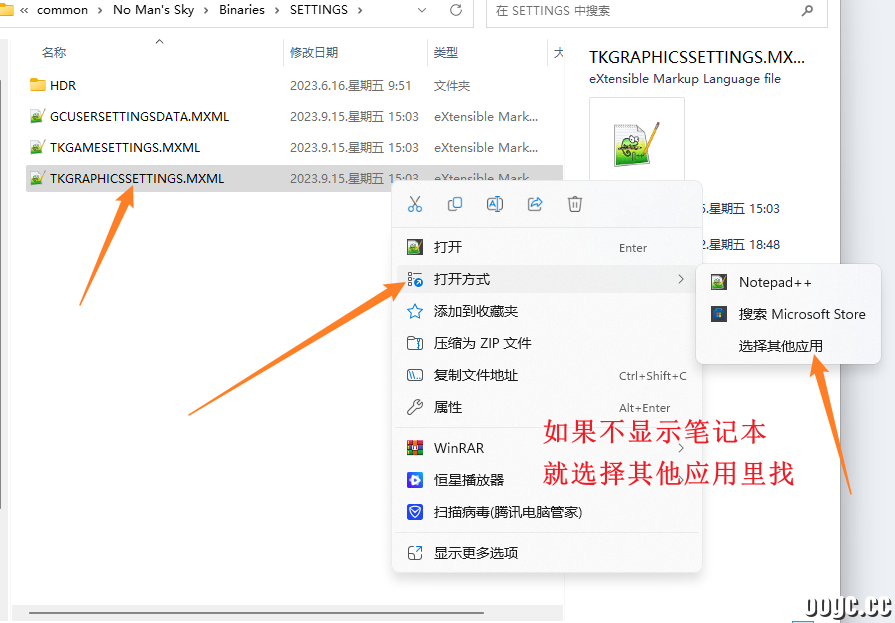
Task: Select 压缩为 ZIP 文件 menu entry
Action: (x=547, y=343)
